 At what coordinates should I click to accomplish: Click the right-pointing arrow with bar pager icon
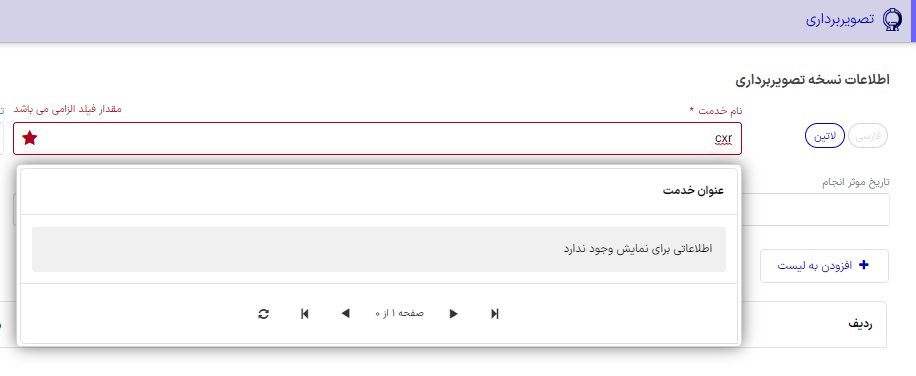coord(495,314)
